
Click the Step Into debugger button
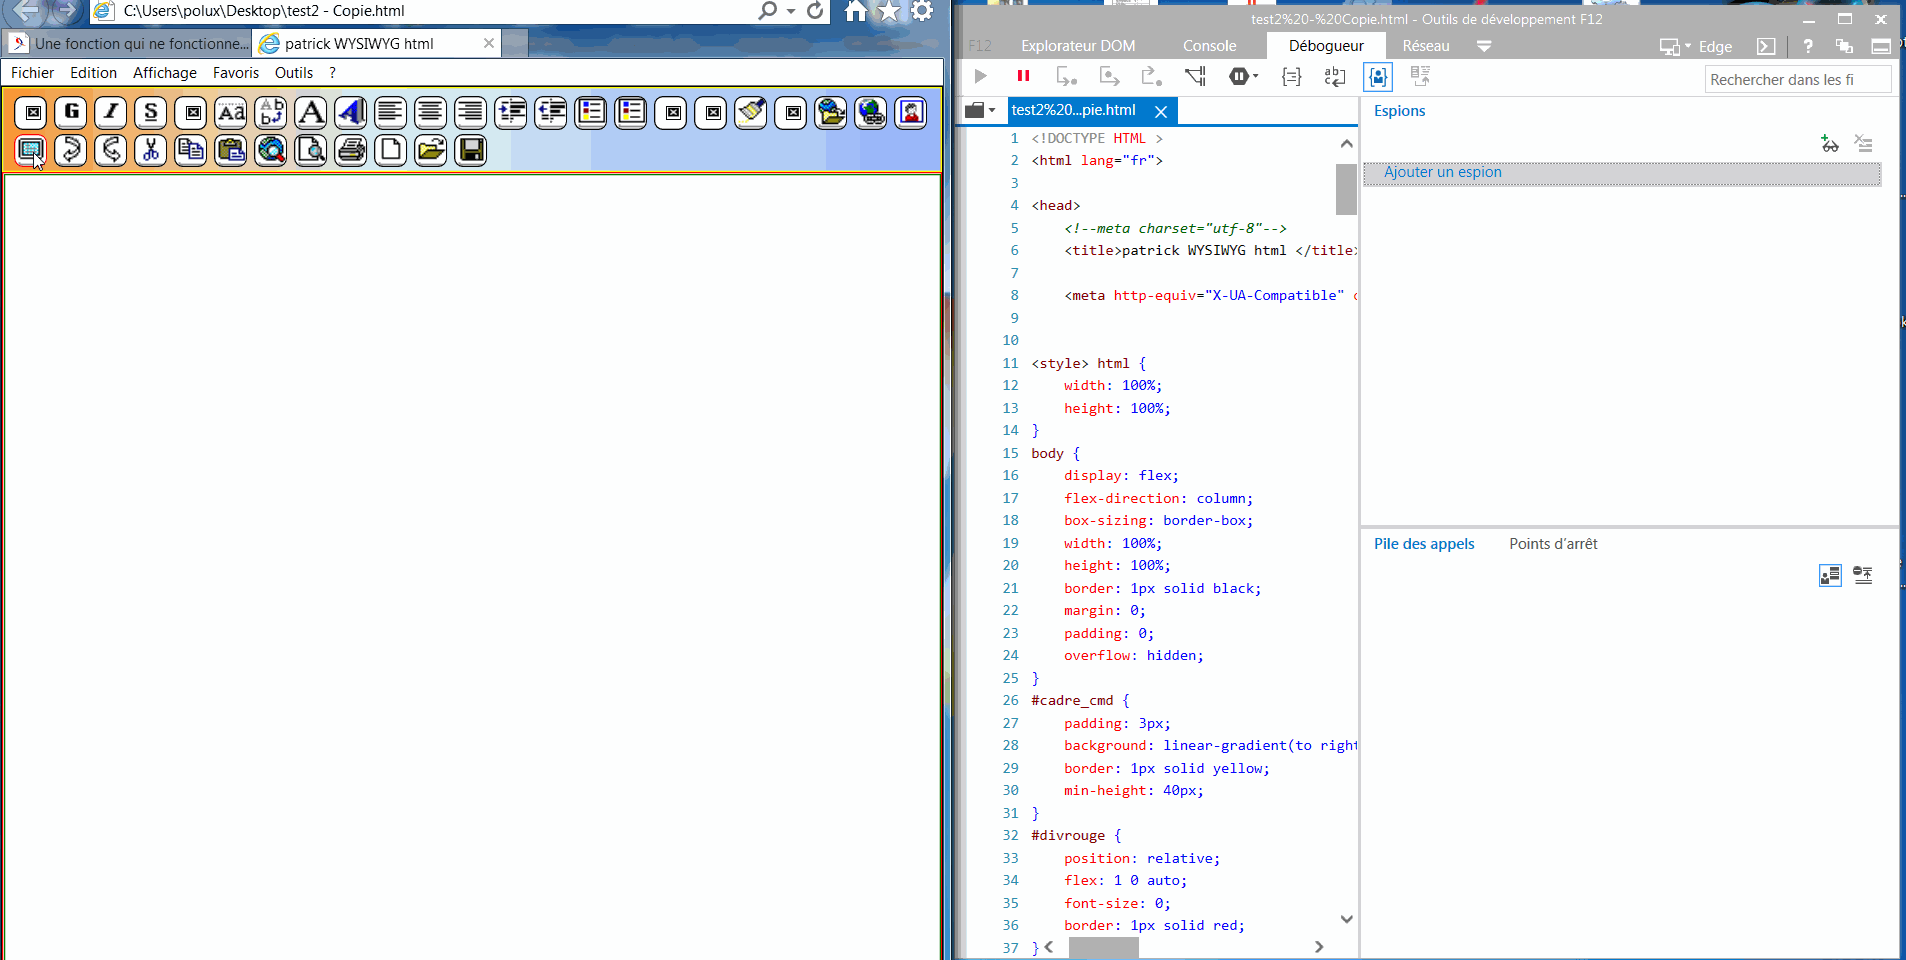click(1066, 76)
